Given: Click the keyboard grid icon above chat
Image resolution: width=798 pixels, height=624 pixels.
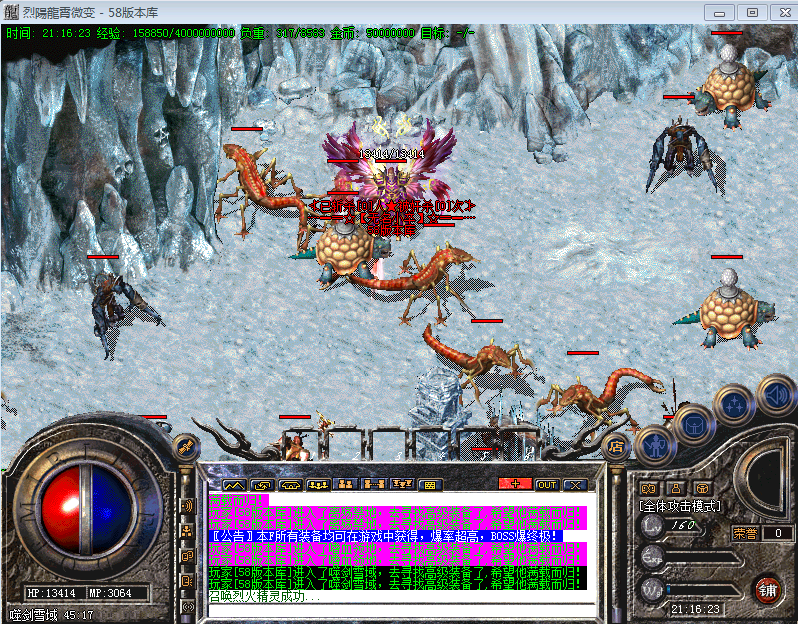Looking at the screenshot, I should coord(430,485).
